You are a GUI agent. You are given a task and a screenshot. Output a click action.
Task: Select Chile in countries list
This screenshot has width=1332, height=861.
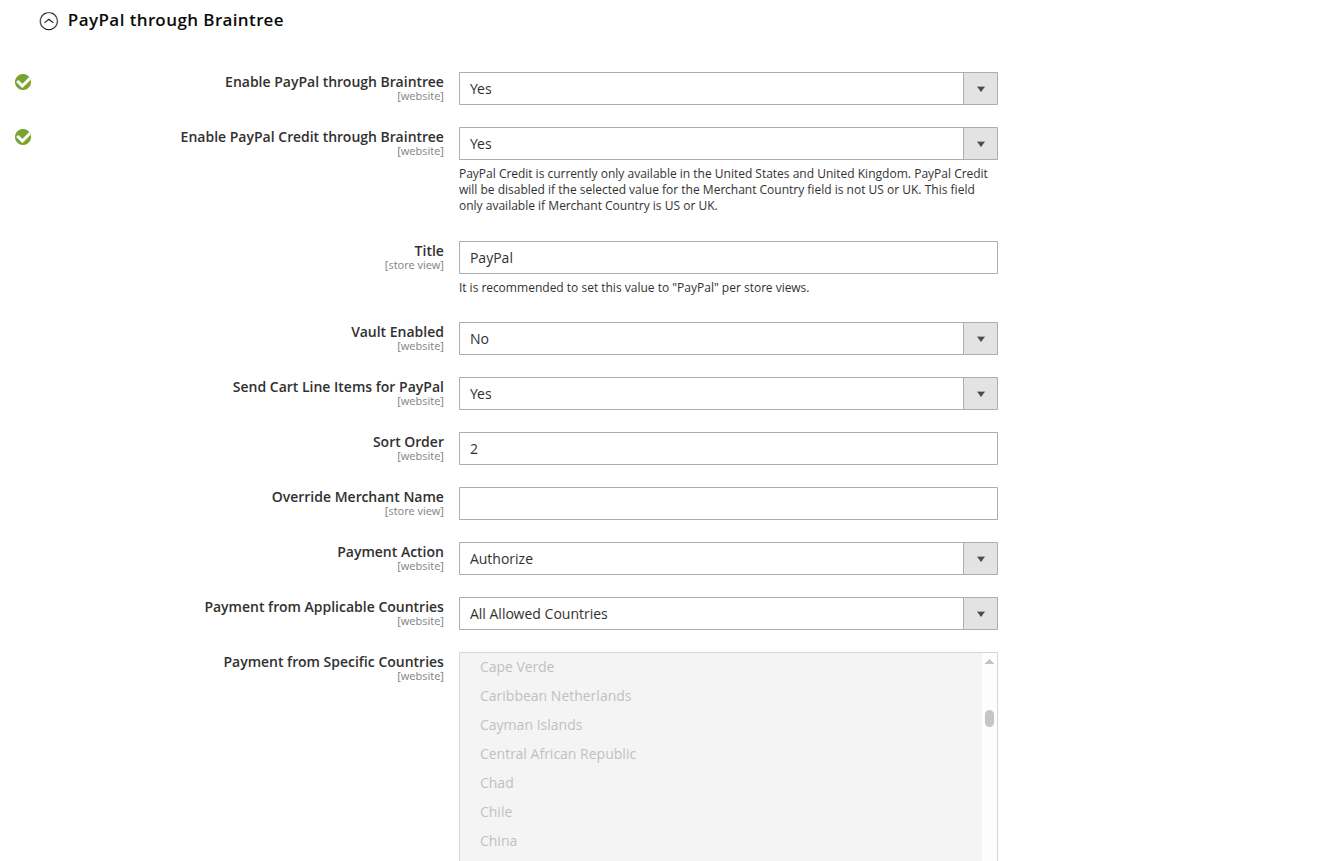point(496,812)
